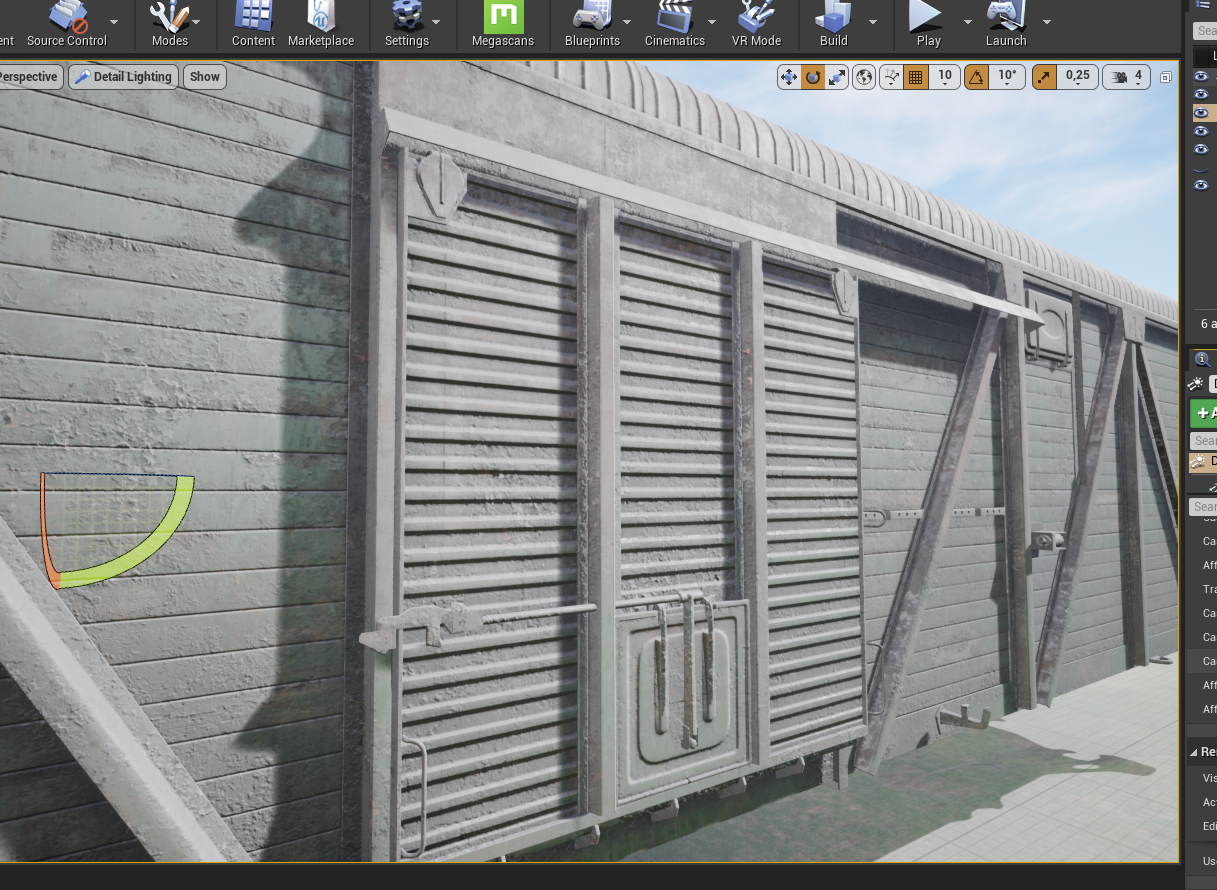Select the translate gizmo tool
Image resolution: width=1217 pixels, height=890 pixels.
[x=788, y=77]
